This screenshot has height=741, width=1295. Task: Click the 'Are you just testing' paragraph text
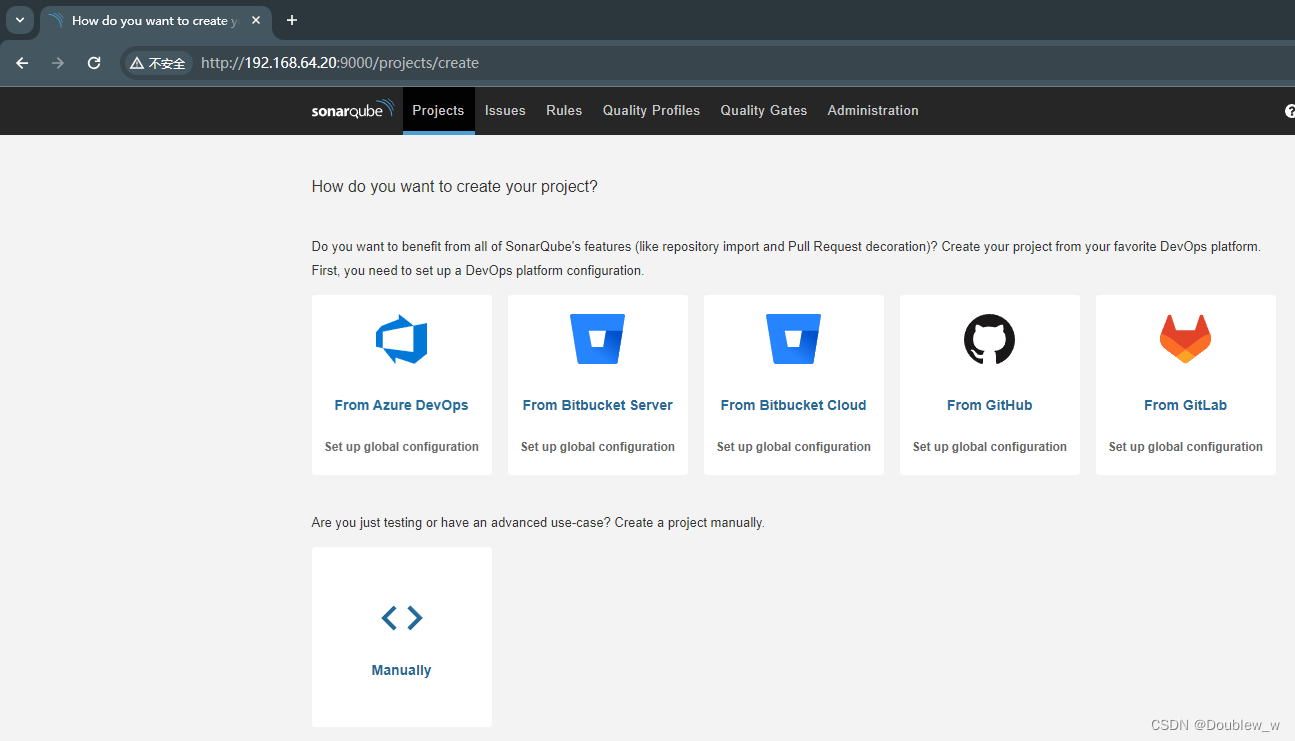538,523
